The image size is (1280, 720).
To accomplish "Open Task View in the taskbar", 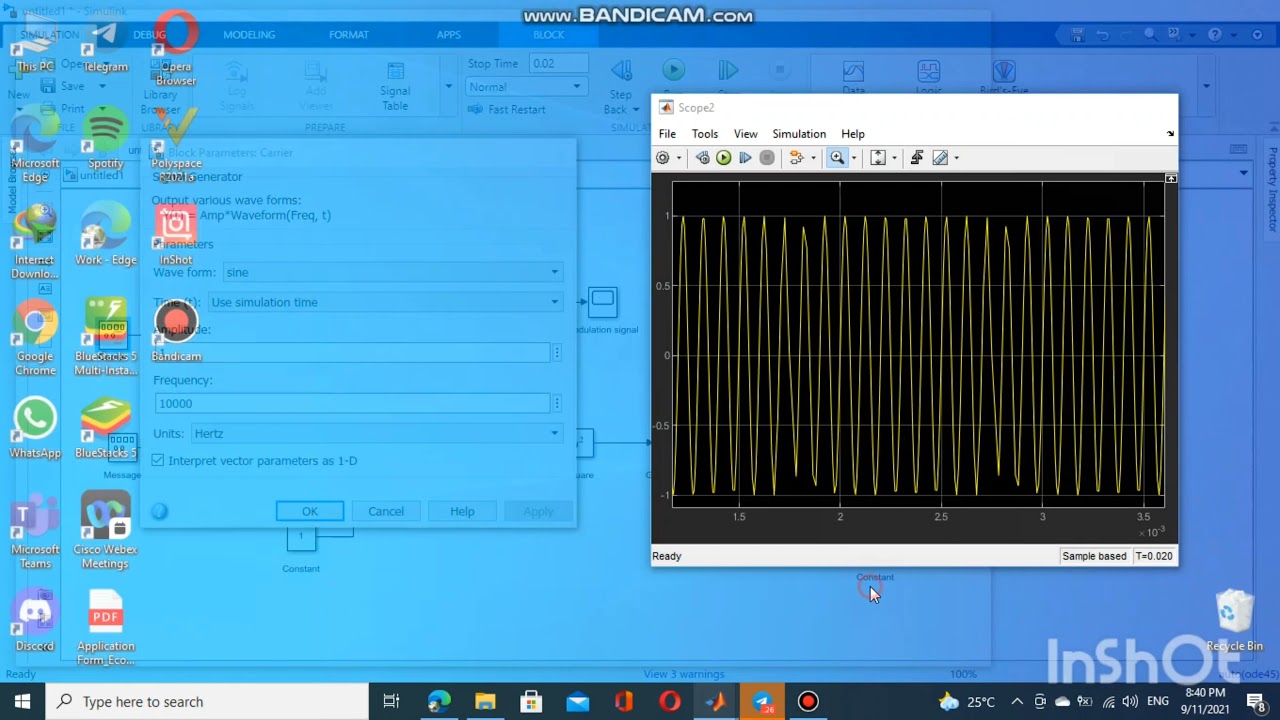I will [x=391, y=702].
